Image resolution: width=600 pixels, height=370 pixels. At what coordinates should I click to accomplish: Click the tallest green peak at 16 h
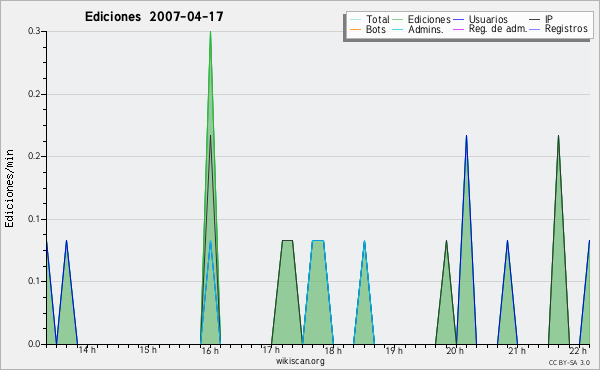coord(210,33)
